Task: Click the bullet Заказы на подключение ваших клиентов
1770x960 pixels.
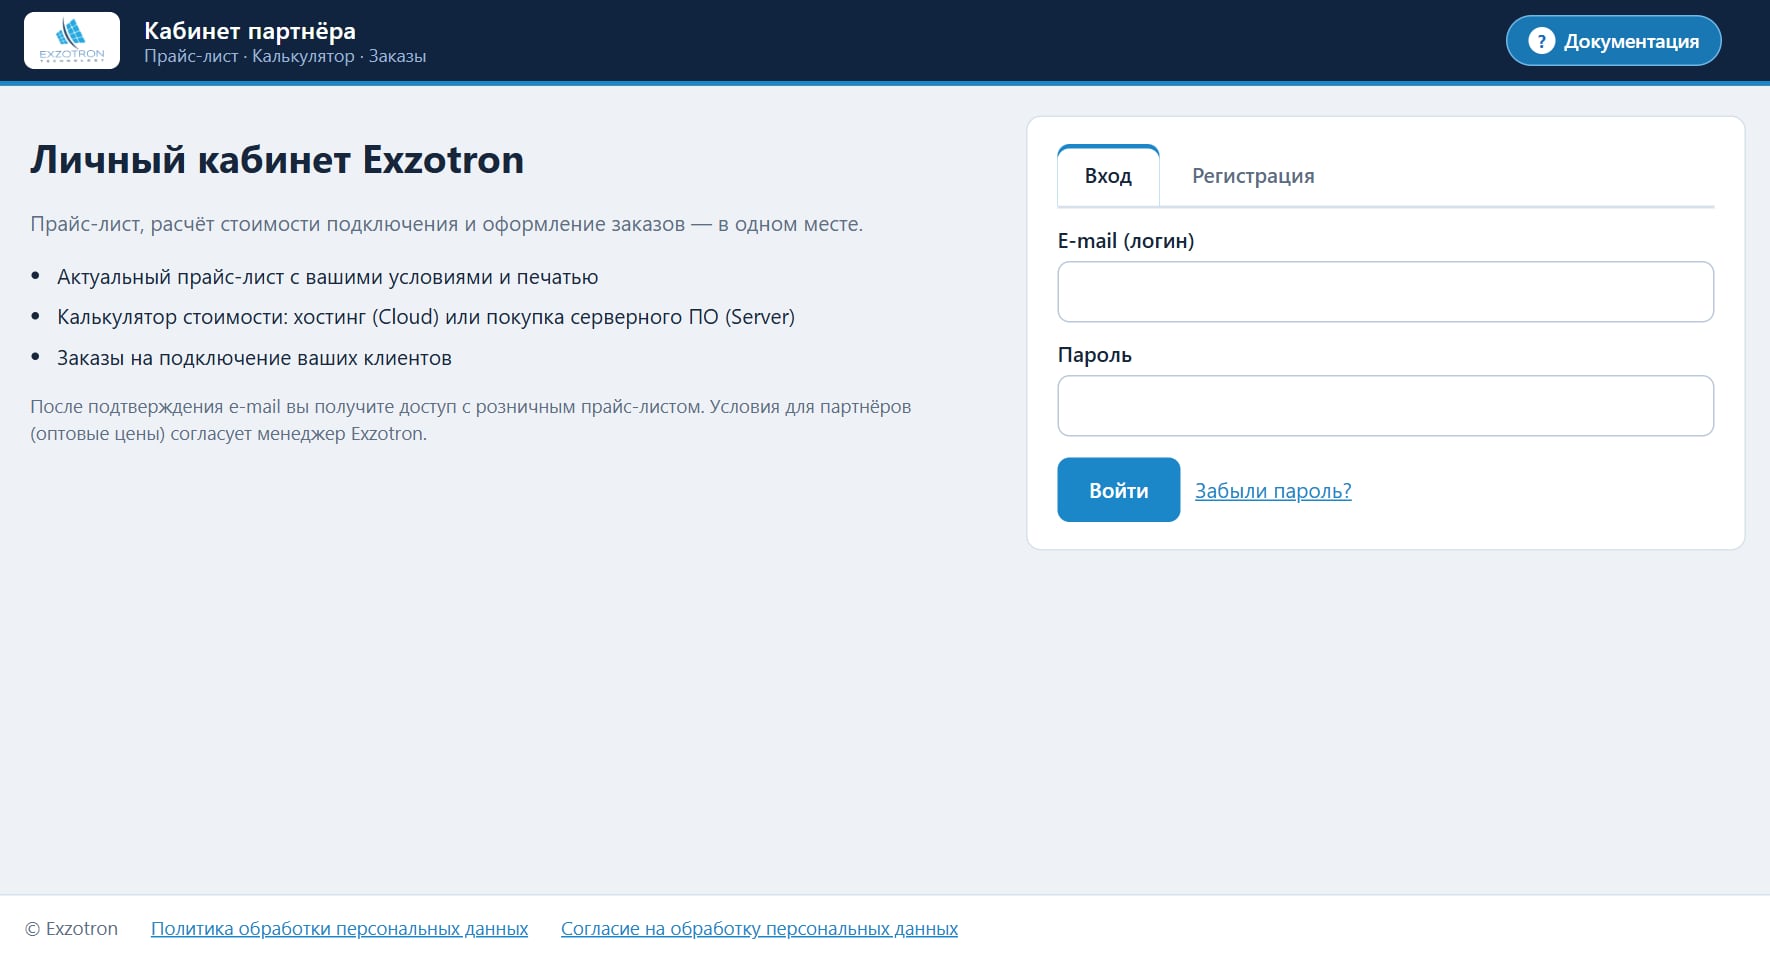Action: click(x=254, y=358)
